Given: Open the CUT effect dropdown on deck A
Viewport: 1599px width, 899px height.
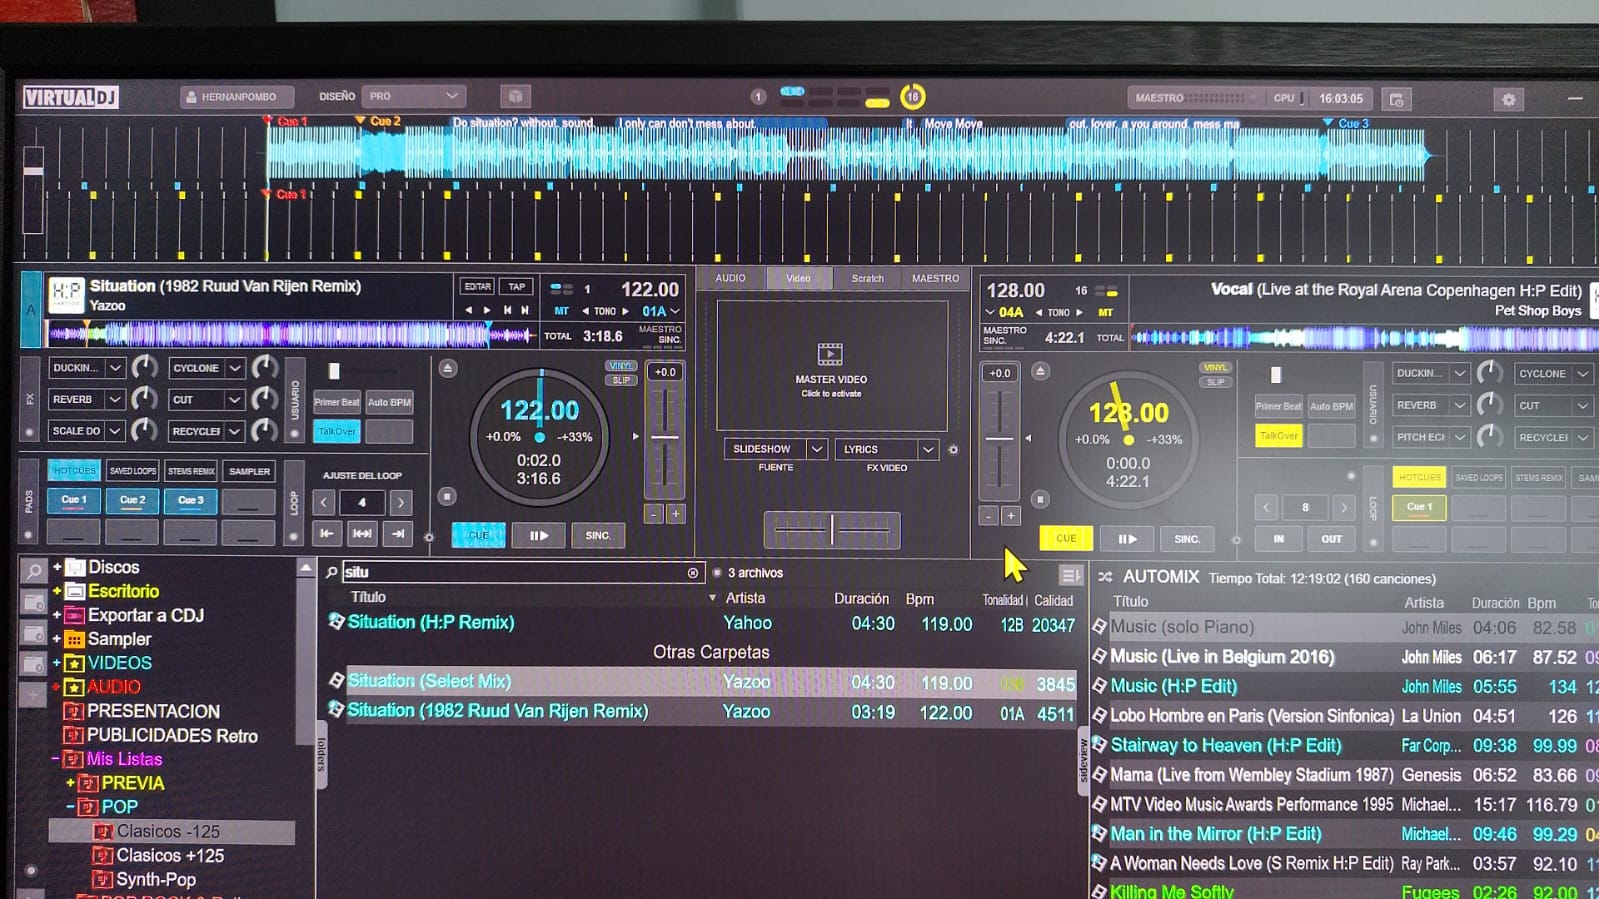Looking at the screenshot, I should [206, 400].
